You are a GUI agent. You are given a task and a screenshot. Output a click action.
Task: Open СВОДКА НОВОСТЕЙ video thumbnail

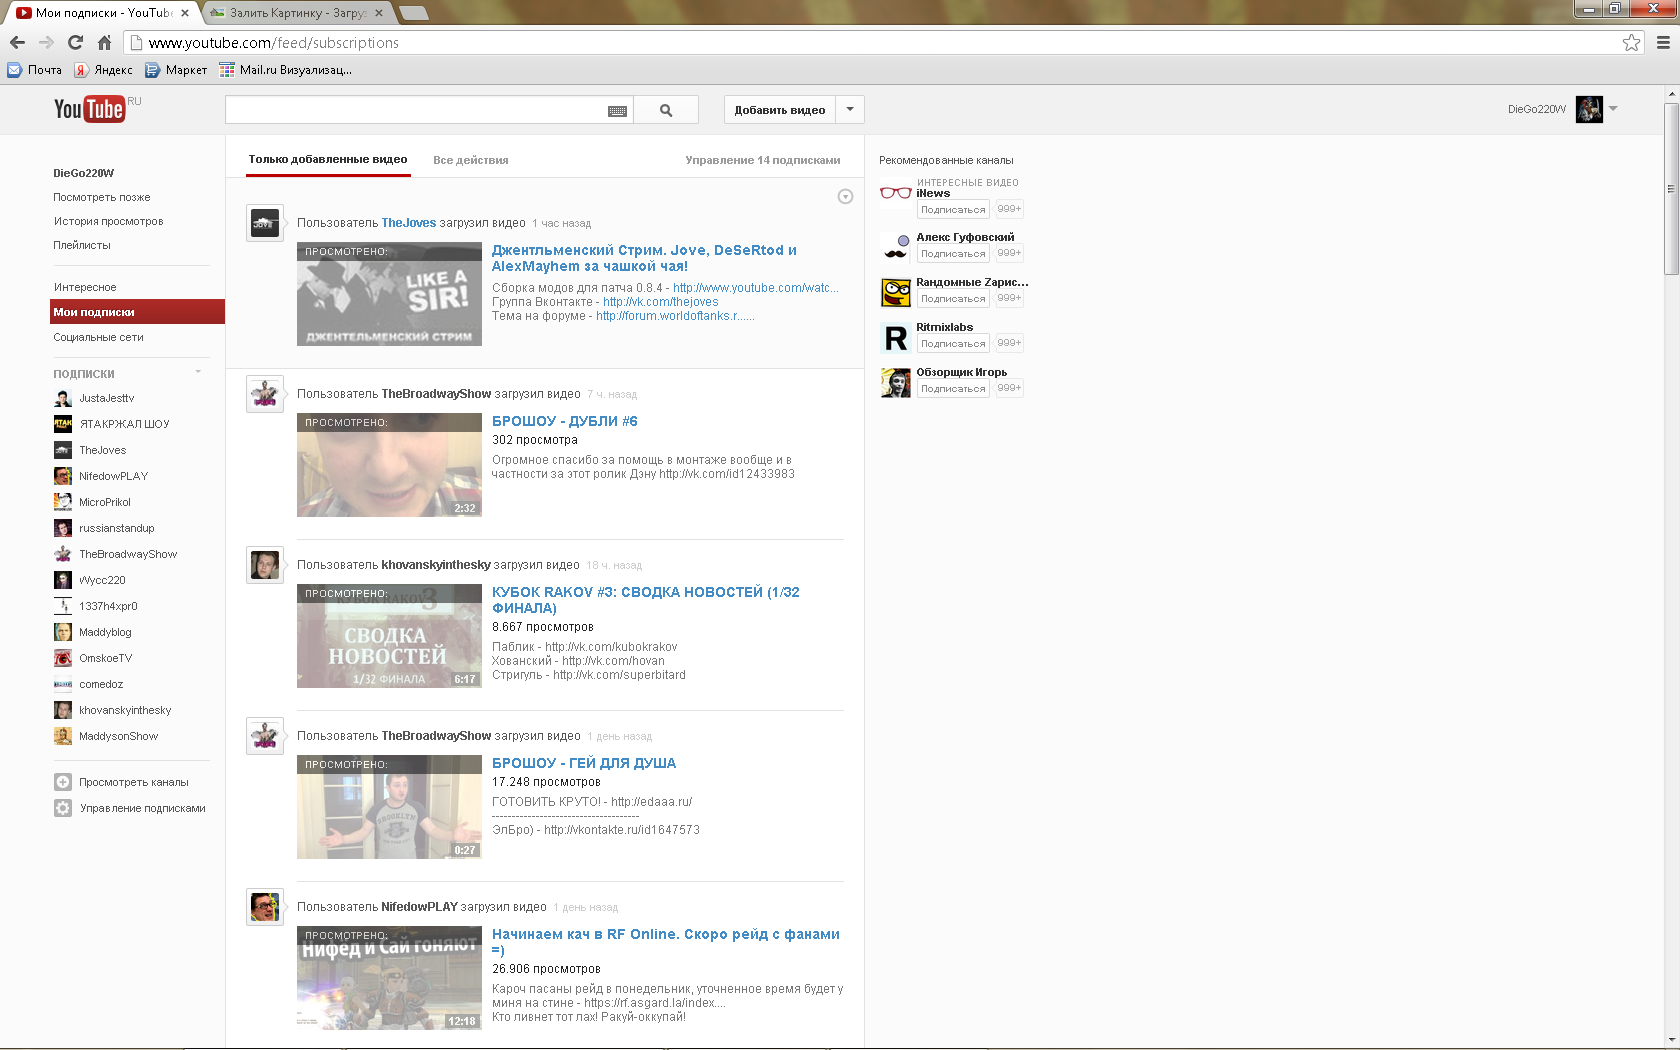pos(389,636)
